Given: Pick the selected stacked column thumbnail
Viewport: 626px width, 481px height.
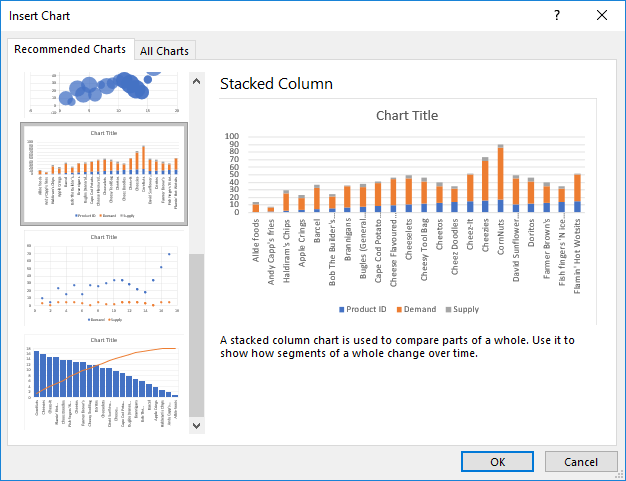Looking at the screenshot, I should click(103, 173).
